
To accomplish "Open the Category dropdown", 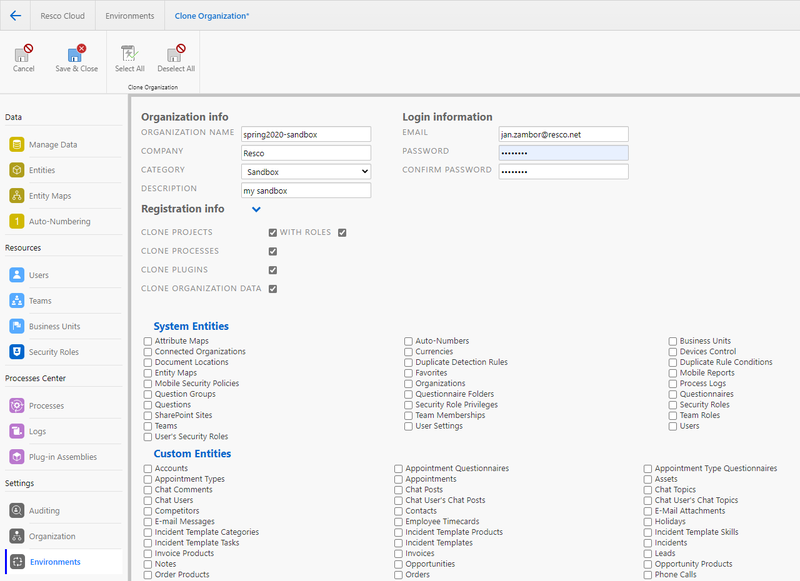I will click(x=305, y=171).
